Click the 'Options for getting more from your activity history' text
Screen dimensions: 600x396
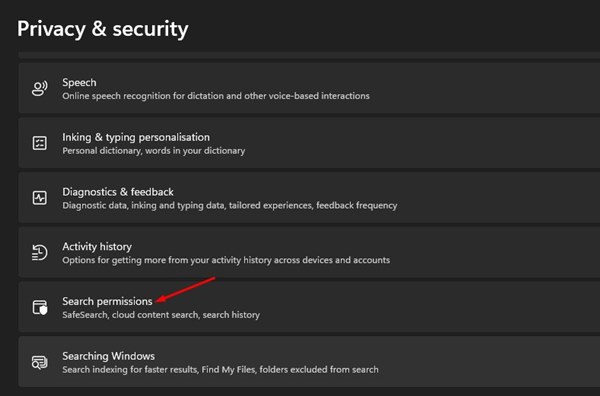pos(226,260)
